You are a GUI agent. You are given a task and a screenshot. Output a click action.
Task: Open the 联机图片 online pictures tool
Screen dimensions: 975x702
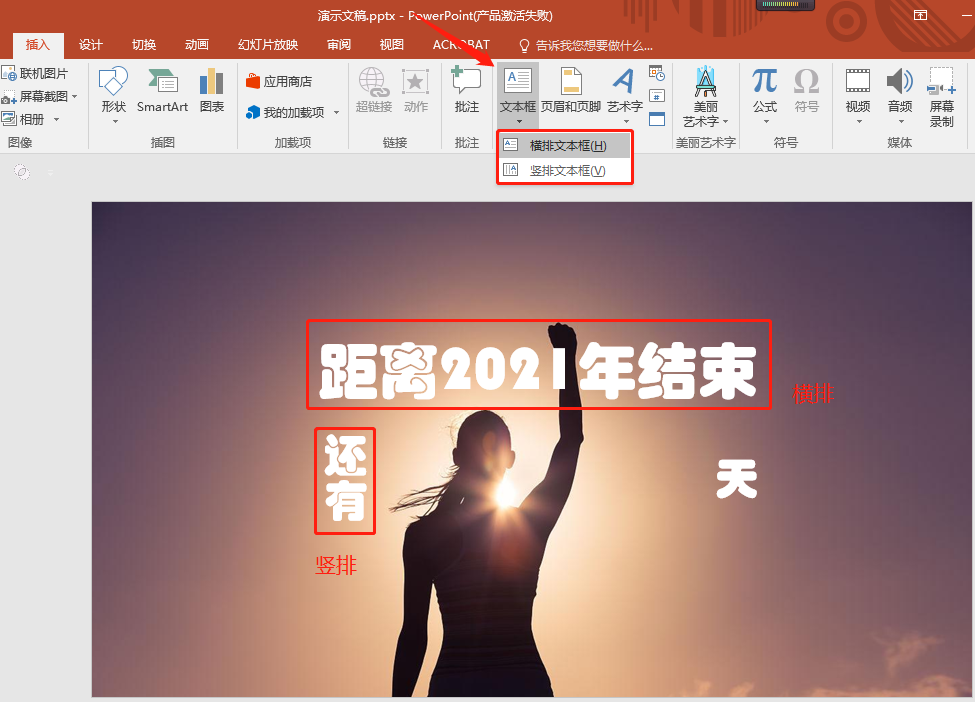[x=34, y=73]
